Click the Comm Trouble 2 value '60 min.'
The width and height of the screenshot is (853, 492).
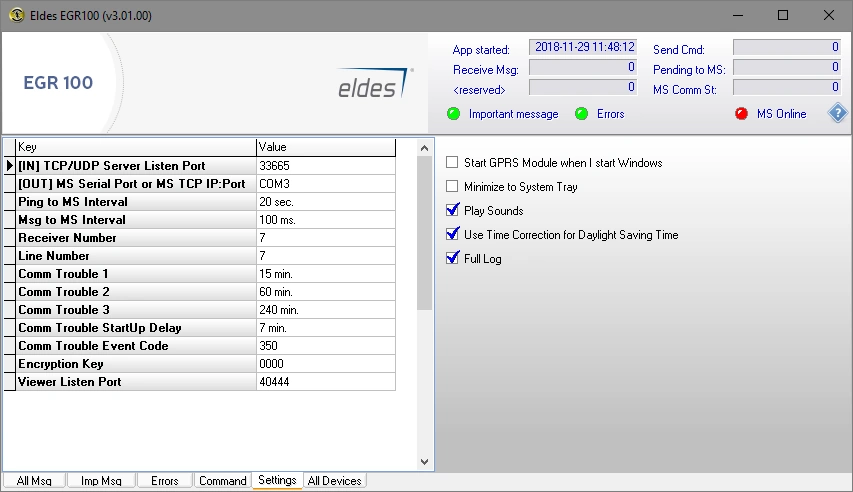pos(326,291)
